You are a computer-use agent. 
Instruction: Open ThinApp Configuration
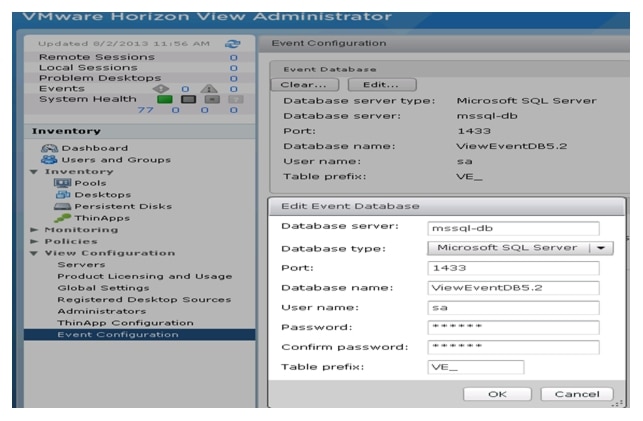[125, 323]
